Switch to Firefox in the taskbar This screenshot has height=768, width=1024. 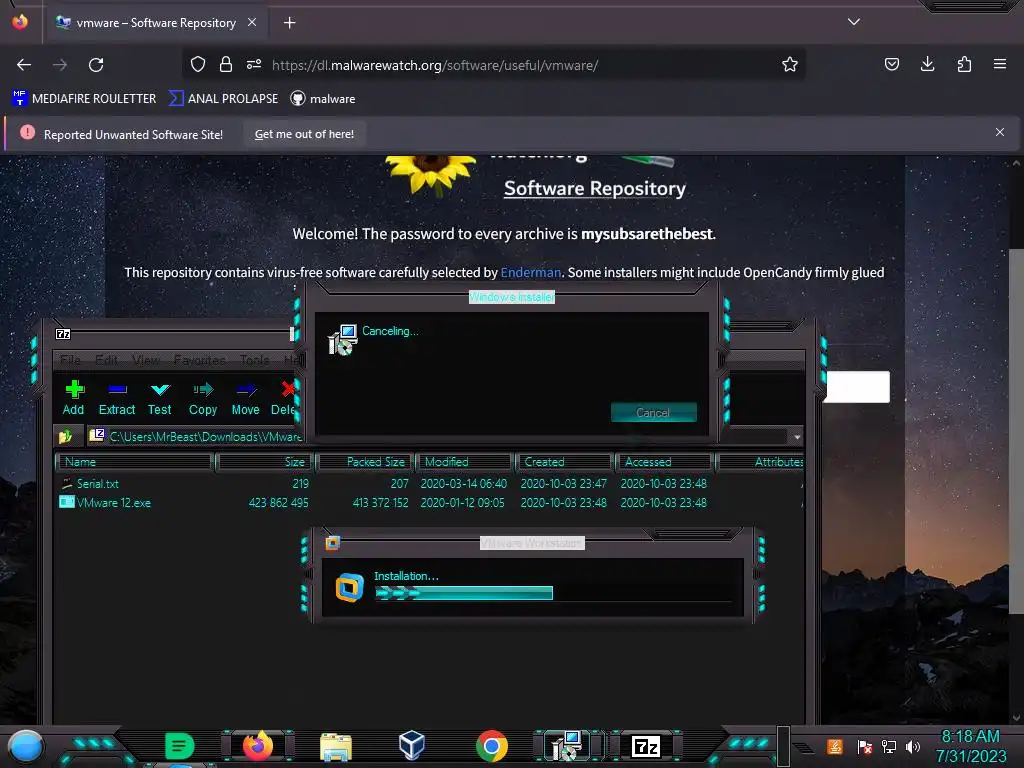click(257, 746)
